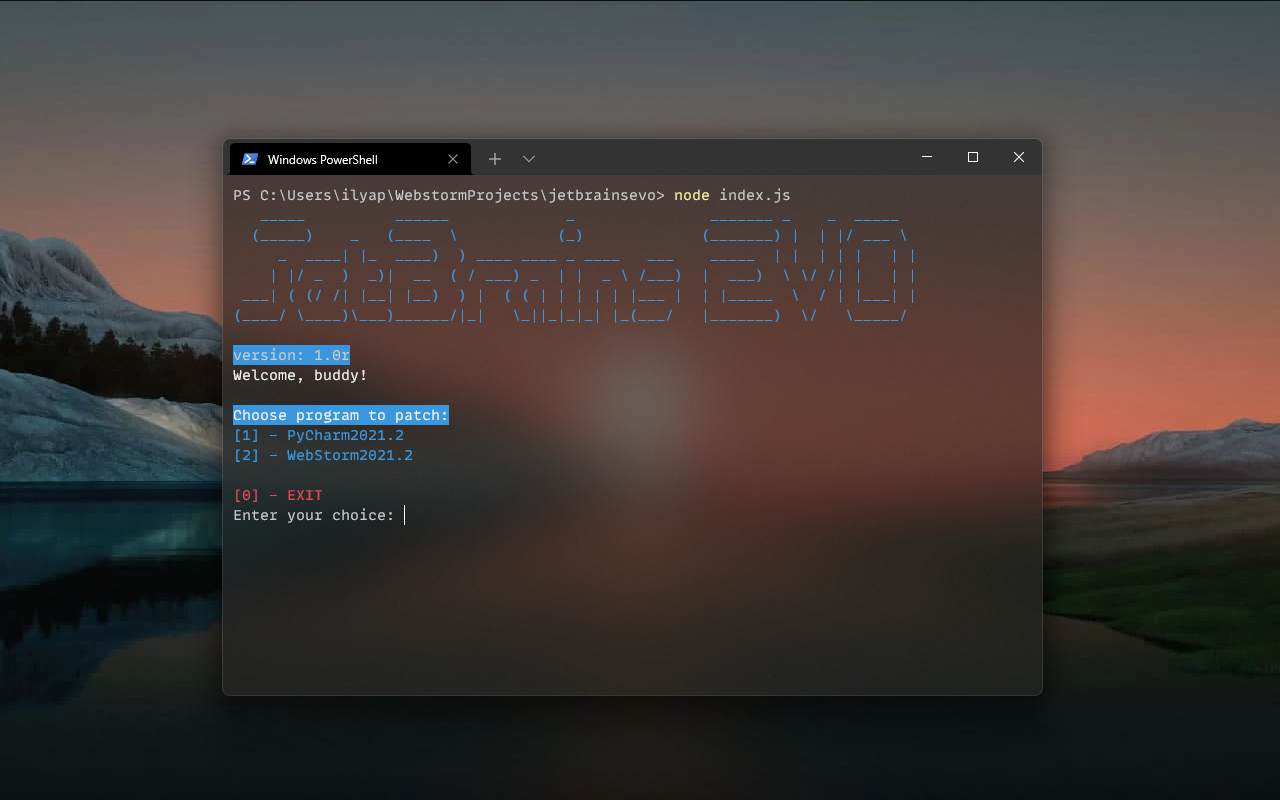This screenshot has height=800, width=1280.
Task: Open a new terminal tab with plus button
Action: [x=494, y=158]
